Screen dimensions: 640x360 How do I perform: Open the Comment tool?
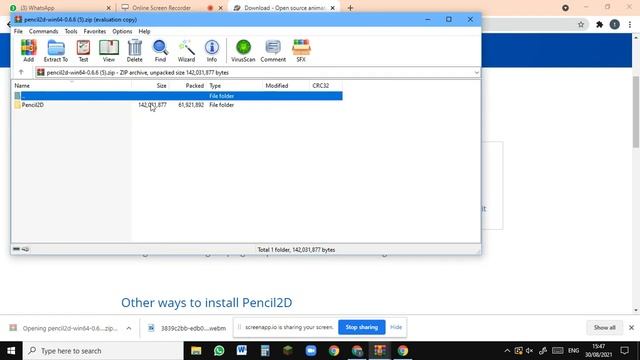pyautogui.click(x=273, y=51)
